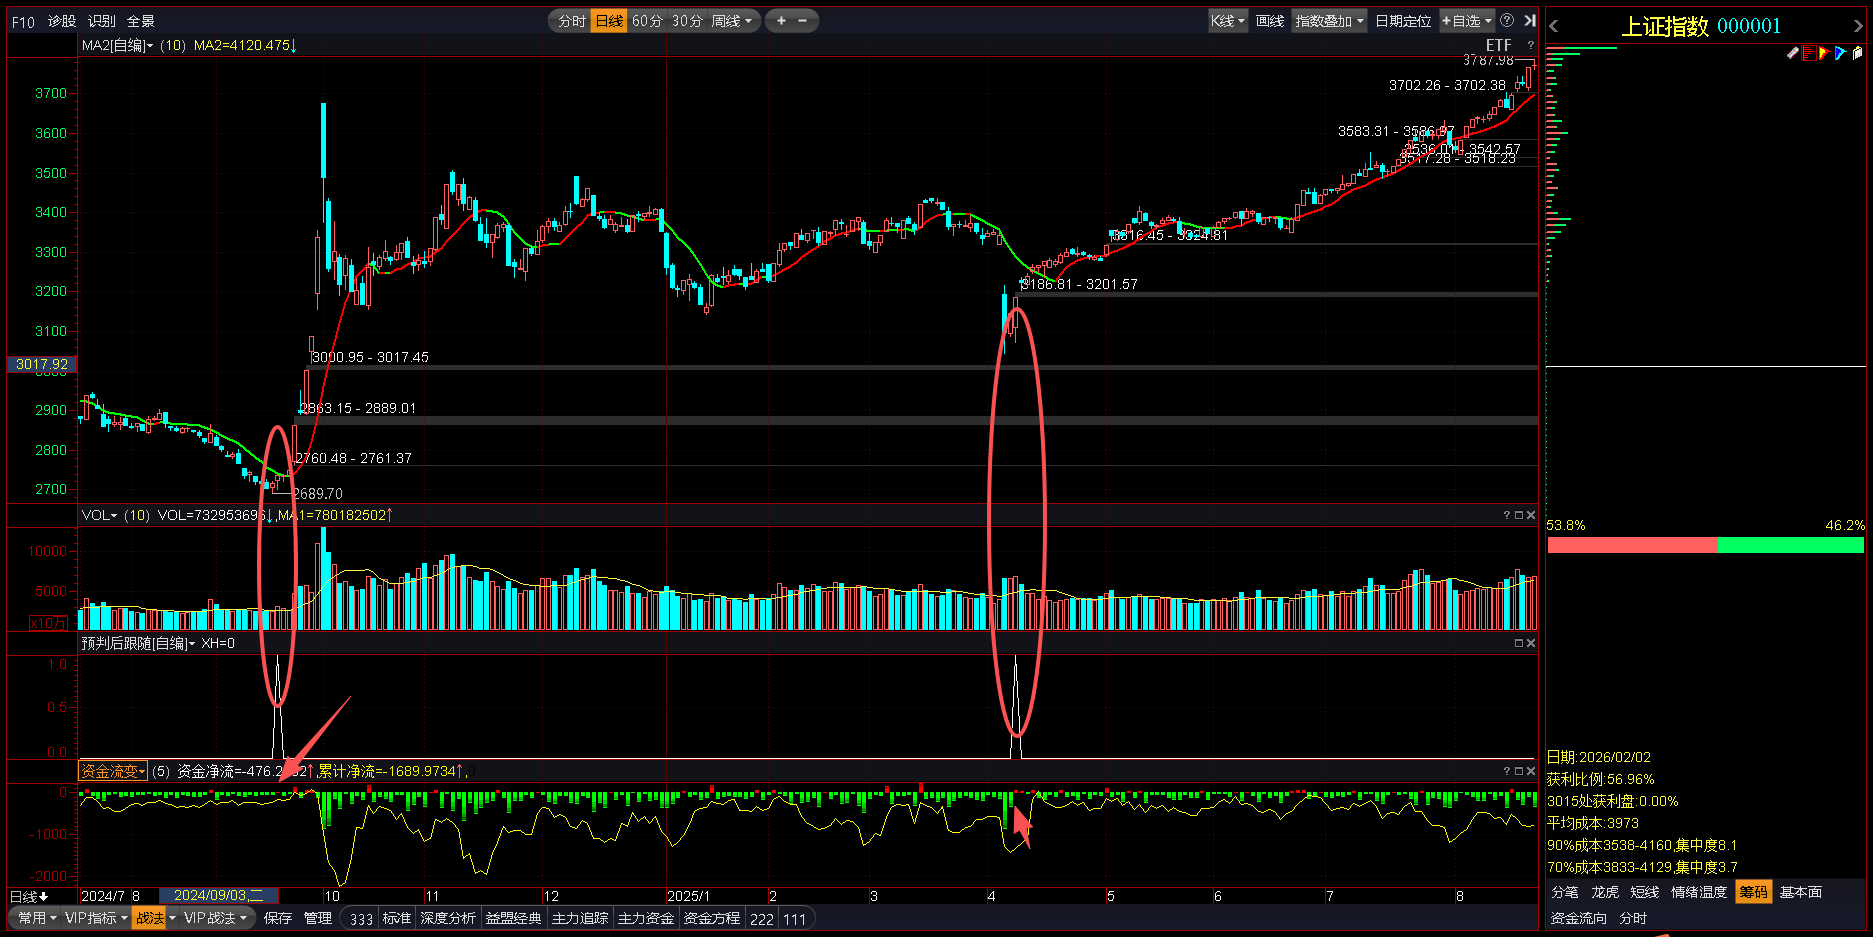Click the zoom-in plus button in chart toolbar
Screen dimensions: 1873x937
[x=781, y=21]
